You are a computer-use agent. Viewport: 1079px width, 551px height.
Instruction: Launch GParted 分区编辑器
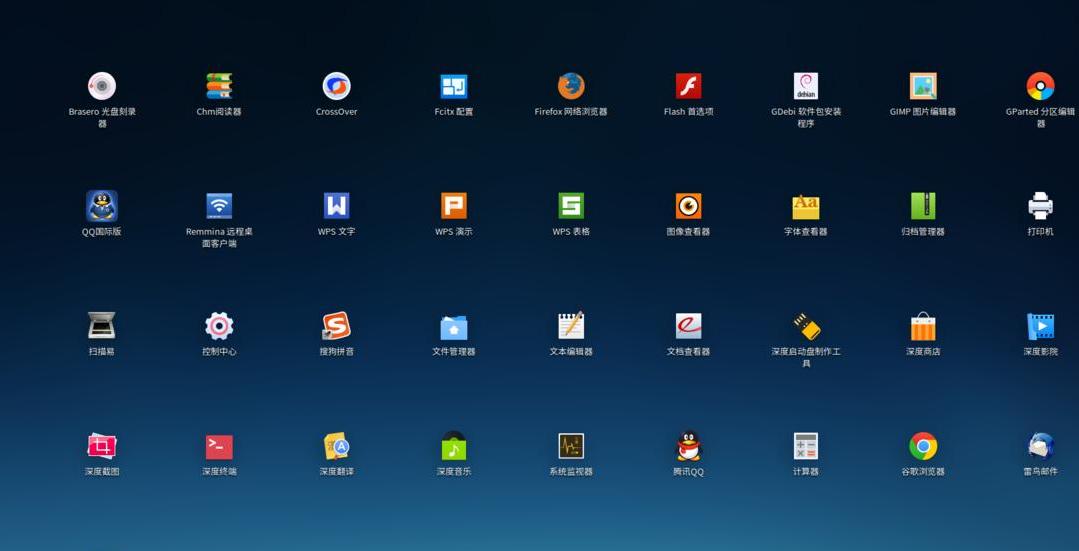coord(1040,86)
